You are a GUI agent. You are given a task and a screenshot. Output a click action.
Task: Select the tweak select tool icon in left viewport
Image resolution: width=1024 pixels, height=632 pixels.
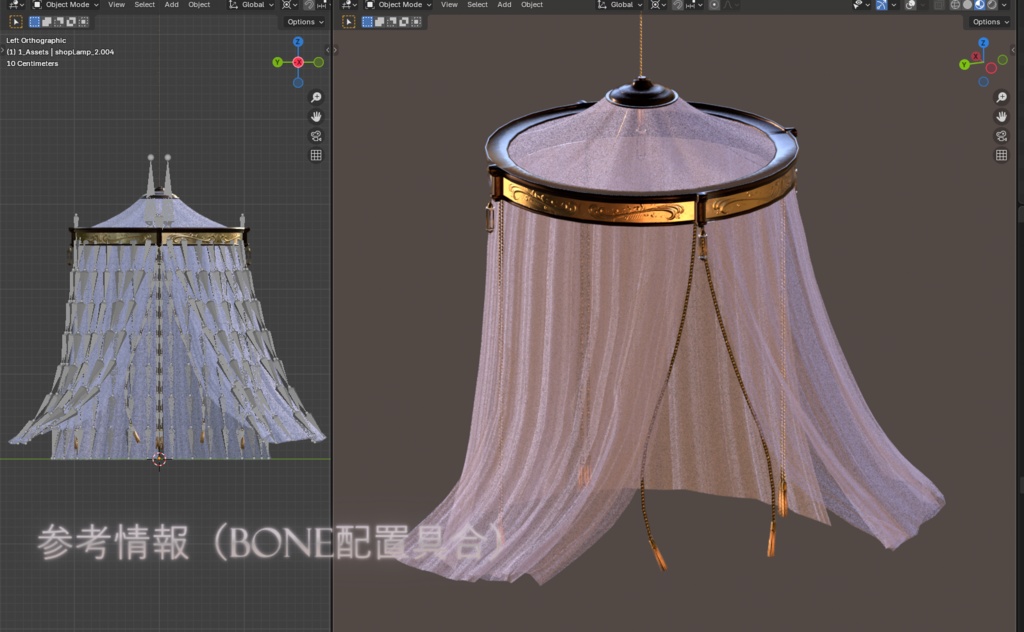pos(16,22)
